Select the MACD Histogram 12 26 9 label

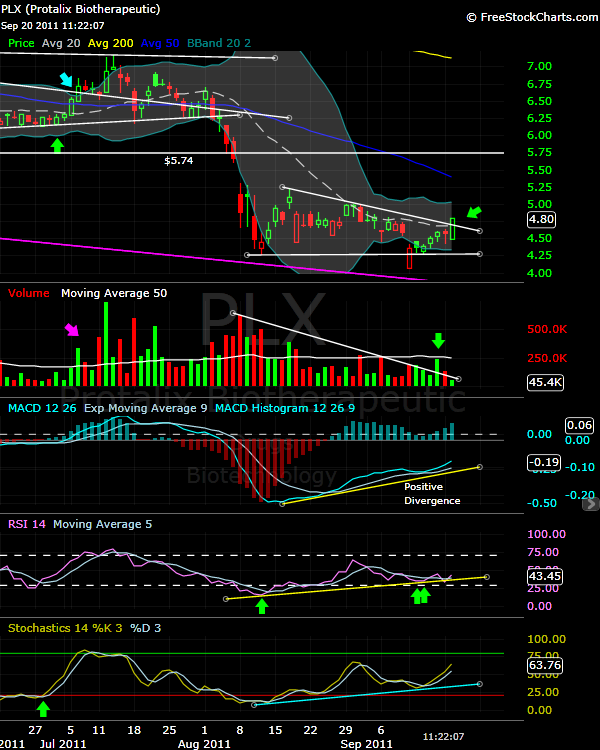click(285, 408)
